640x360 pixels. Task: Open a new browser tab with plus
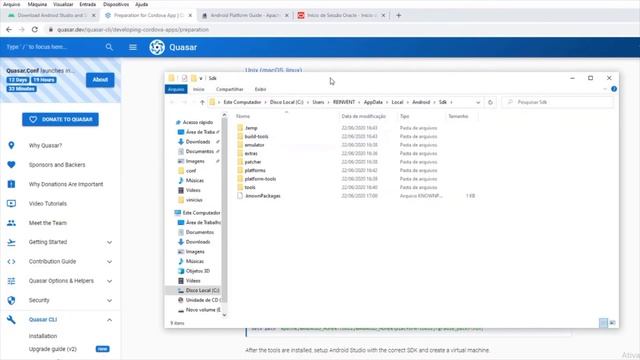coord(399,16)
